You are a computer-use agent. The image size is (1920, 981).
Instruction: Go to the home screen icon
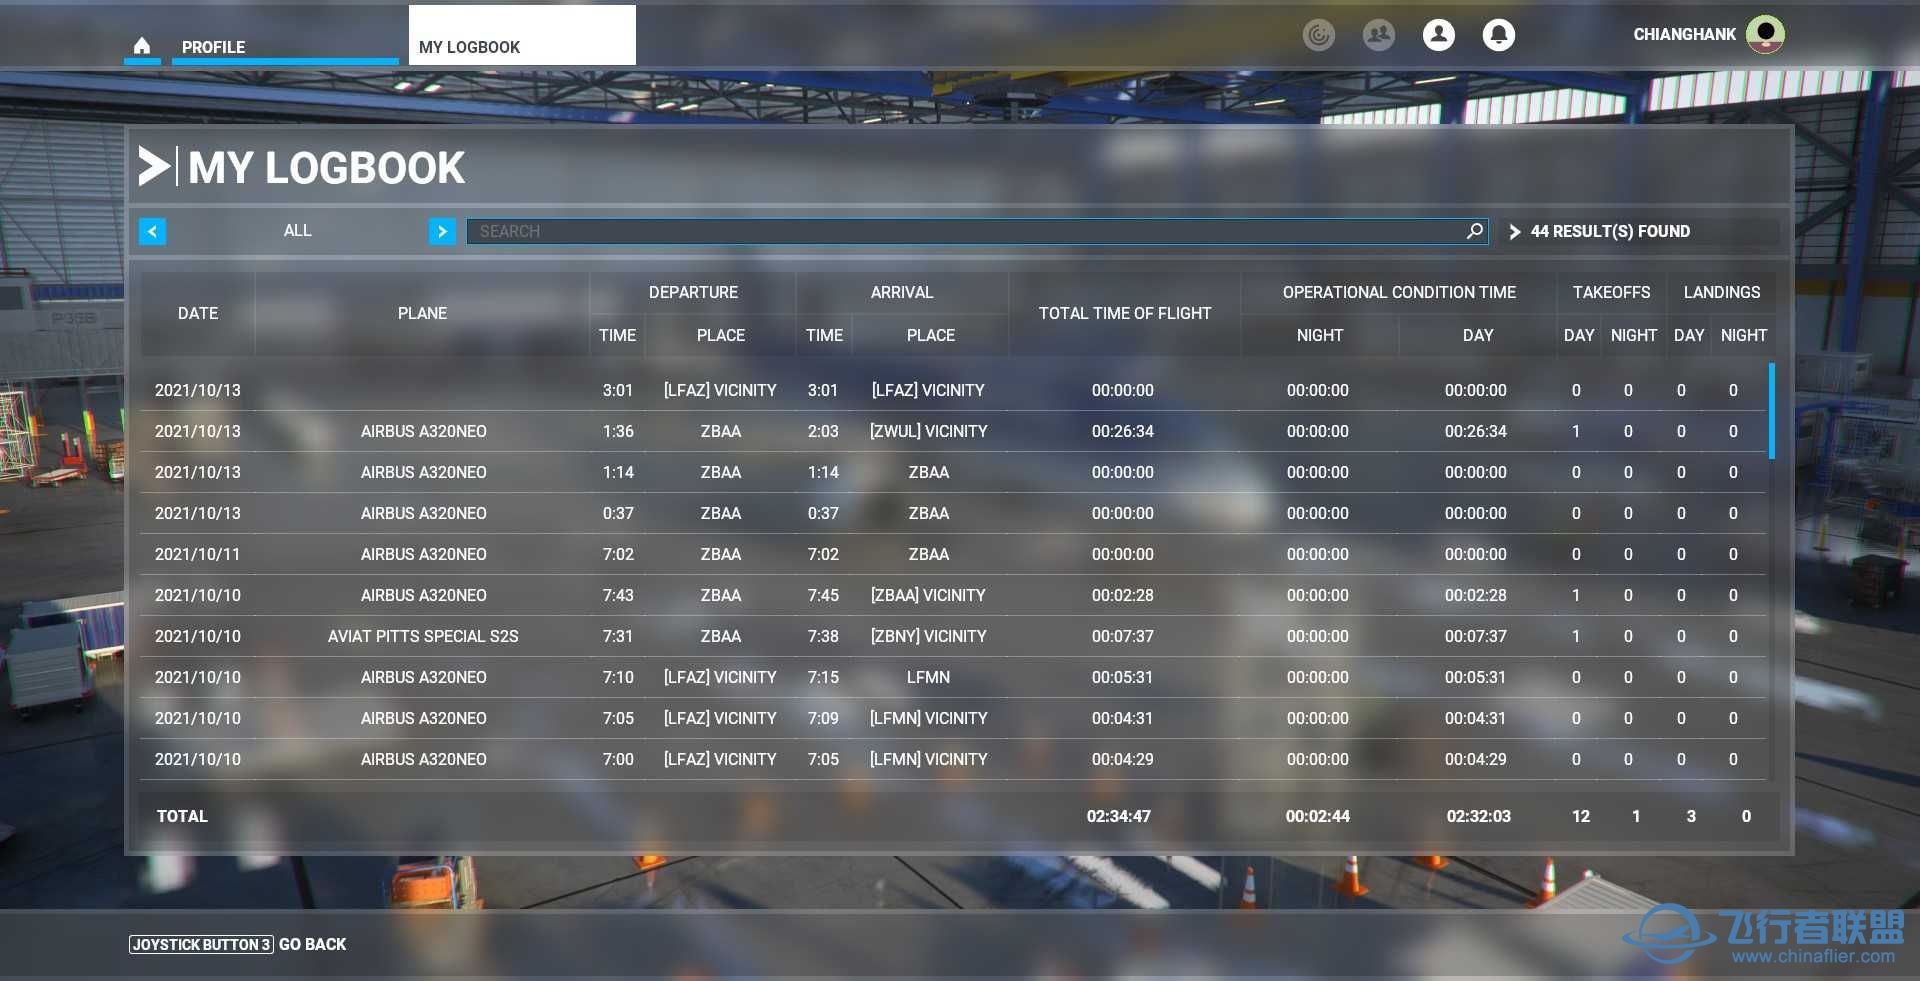[x=142, y=46]
